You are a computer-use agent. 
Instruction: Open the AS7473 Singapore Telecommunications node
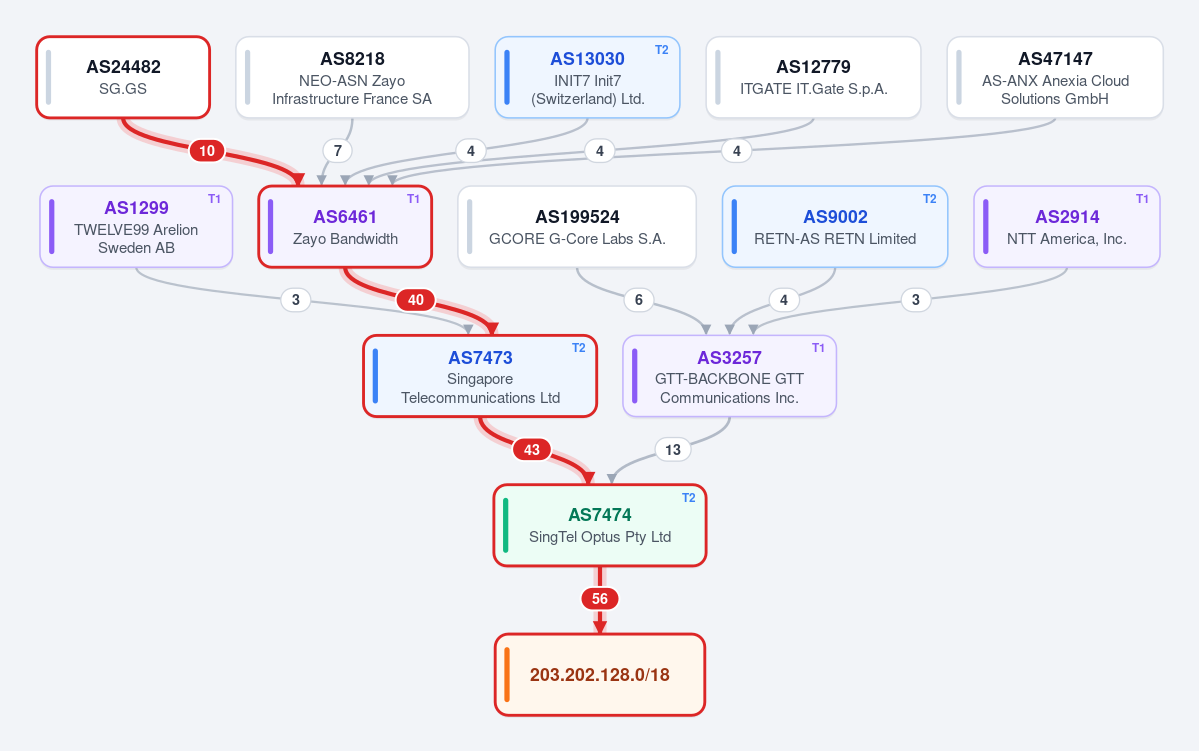click(480, 376)
